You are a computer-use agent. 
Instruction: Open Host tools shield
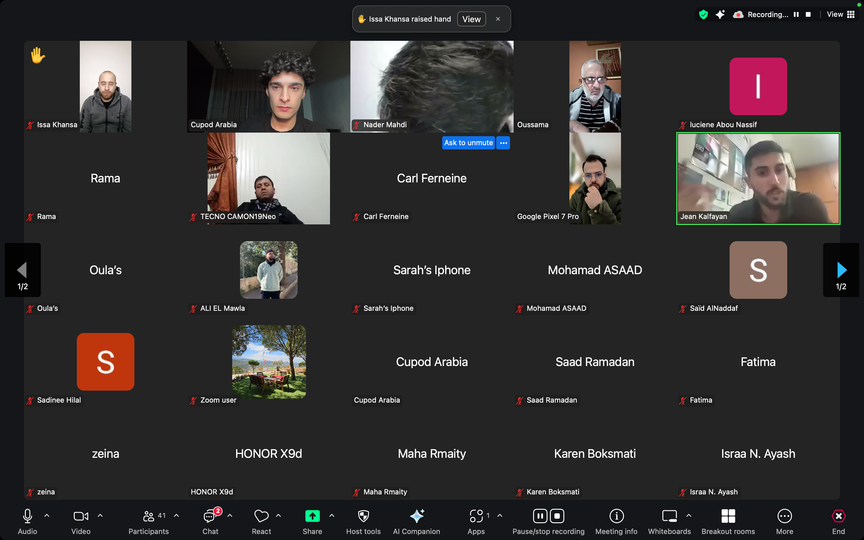pyautogui.click(x=363, y=522)
